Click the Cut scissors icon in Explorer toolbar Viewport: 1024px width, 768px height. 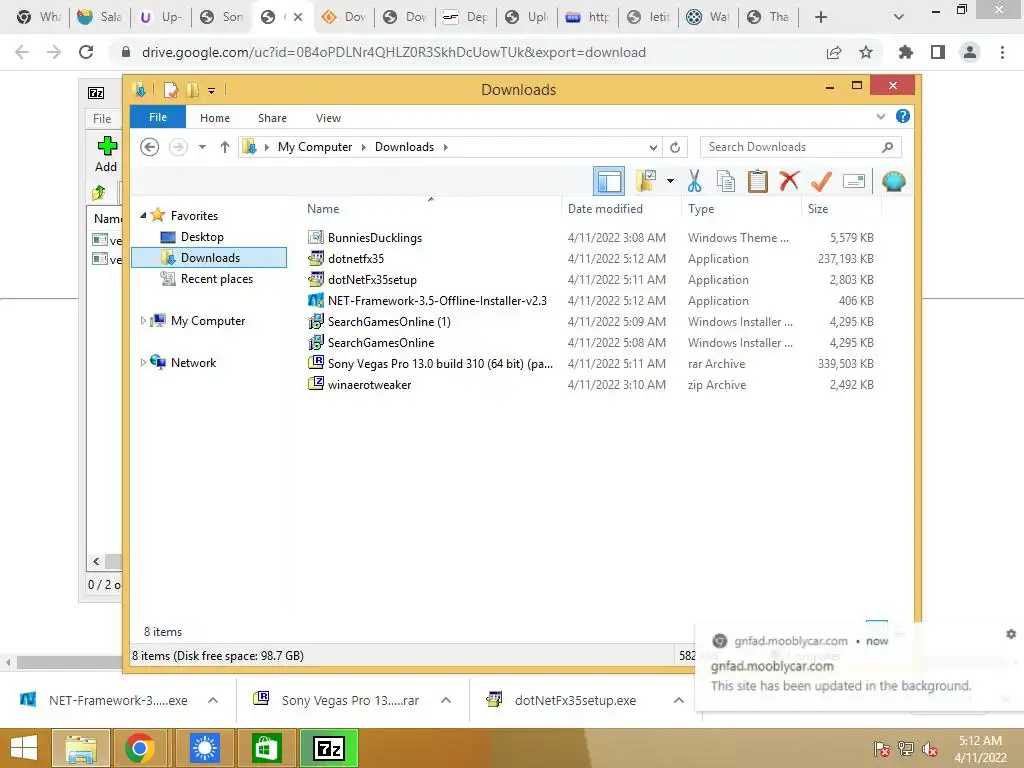tap(694, 181)
